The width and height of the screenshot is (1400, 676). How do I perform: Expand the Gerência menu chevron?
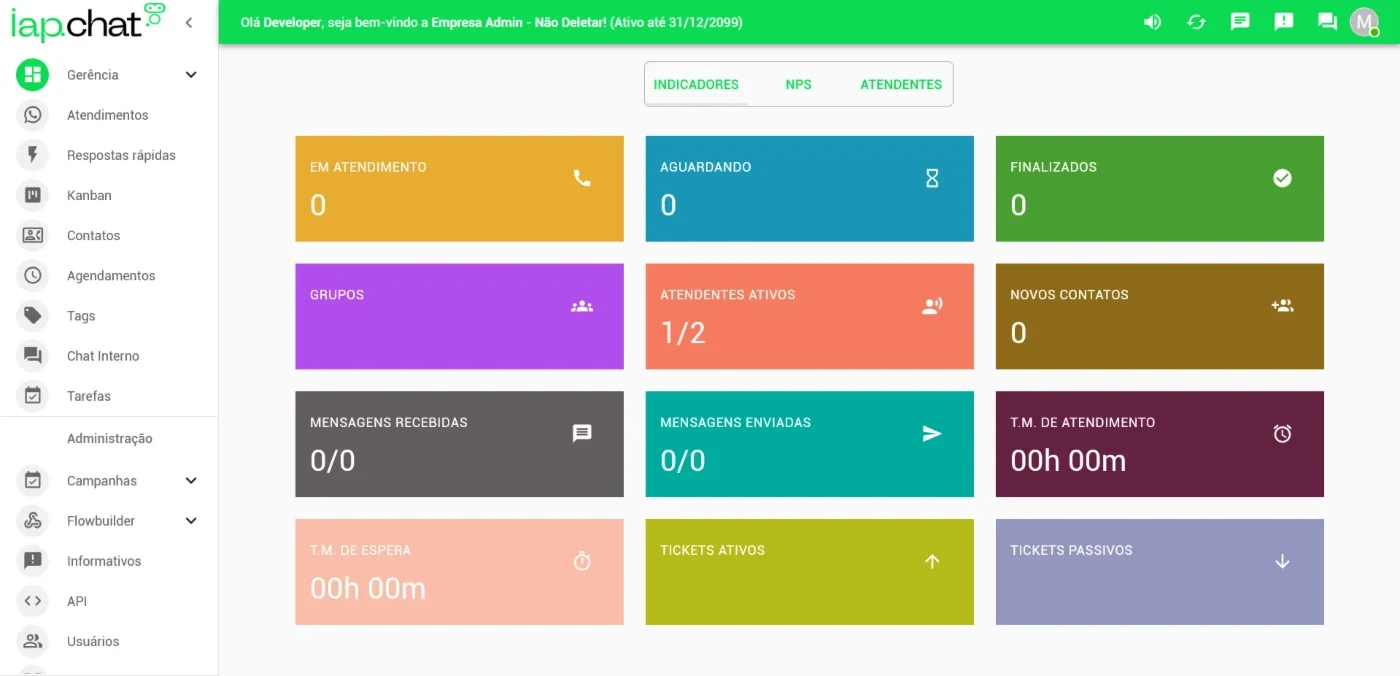[191, 75]
